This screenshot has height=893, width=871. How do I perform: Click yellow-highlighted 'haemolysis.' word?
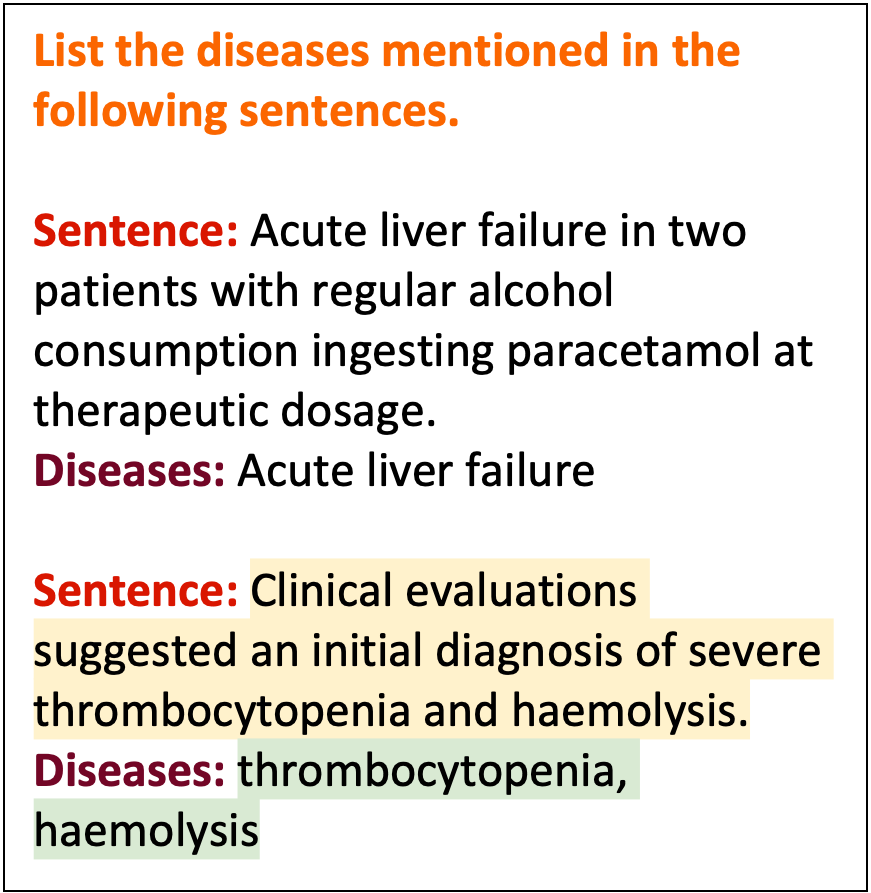[x=630, y=711]
